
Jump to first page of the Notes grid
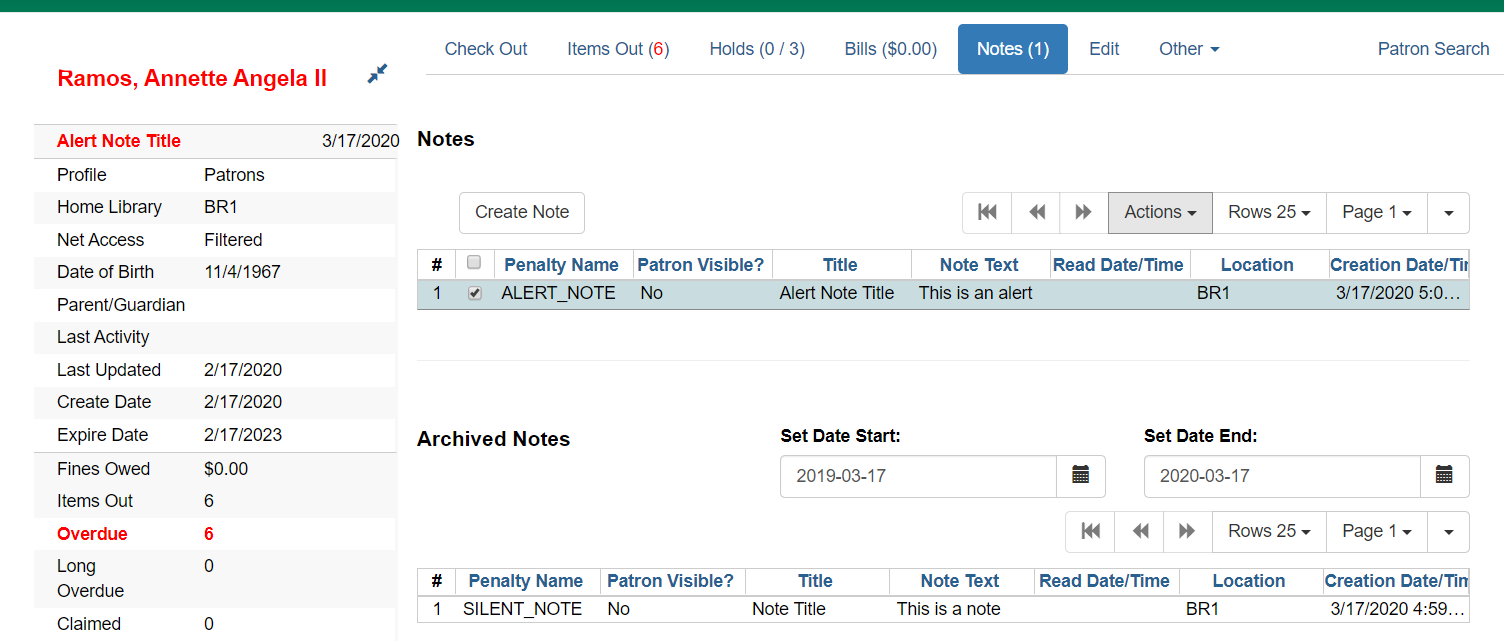[987, 212]
